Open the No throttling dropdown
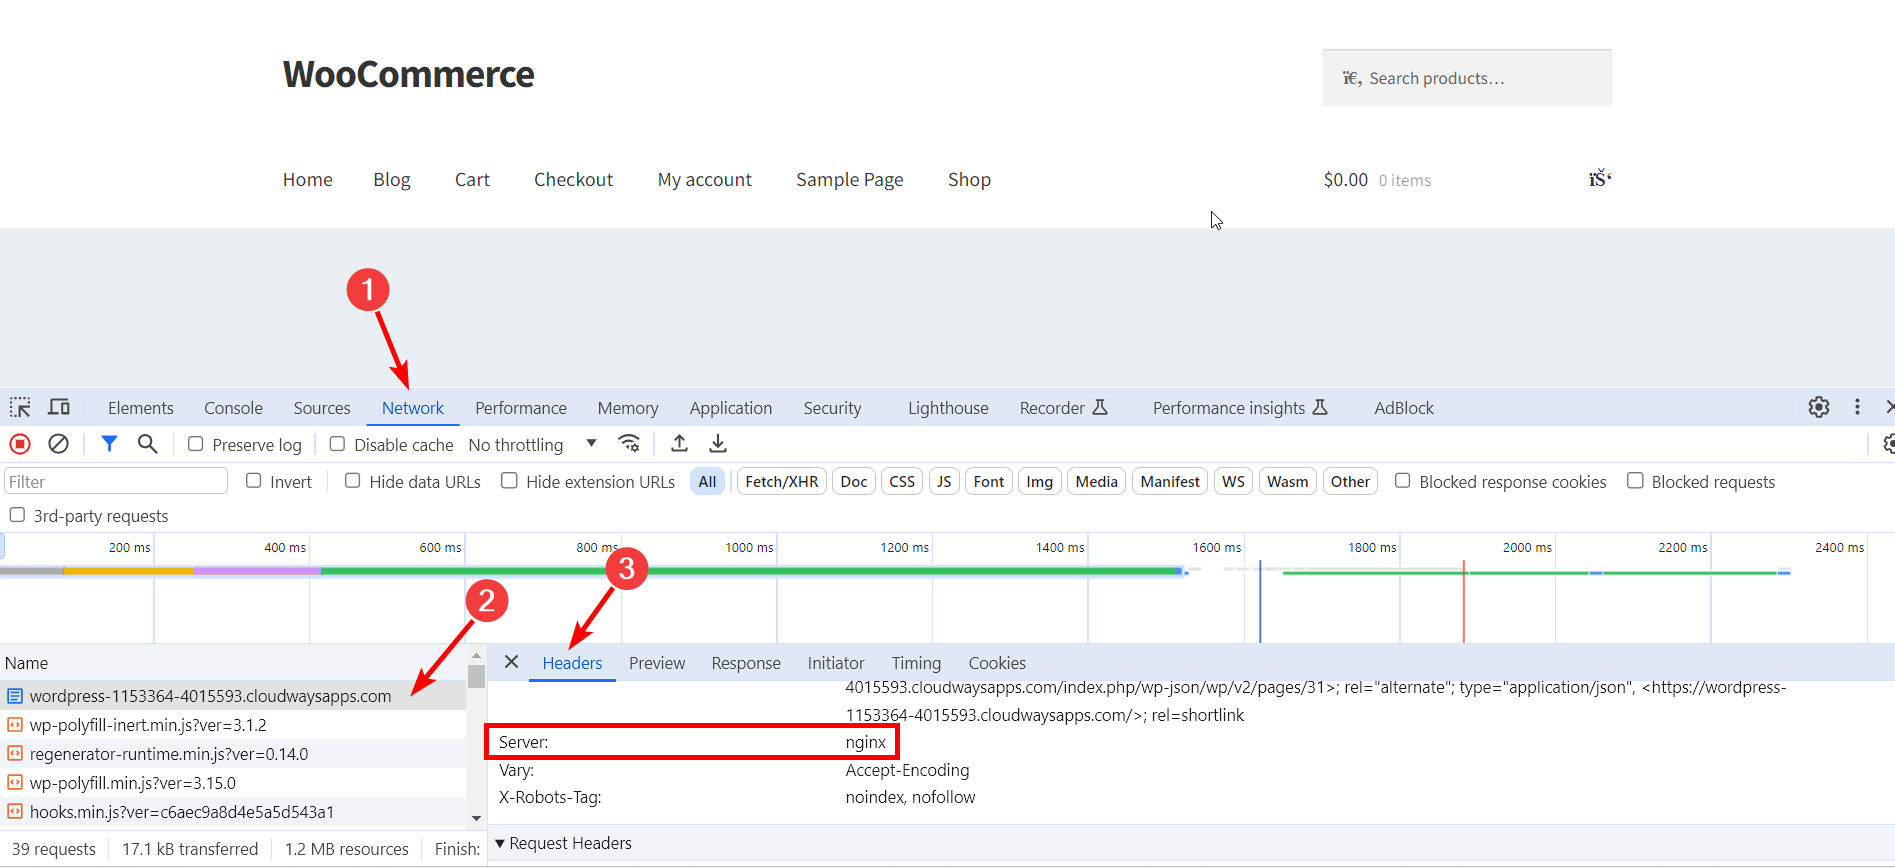This screenshot has height=868, width=1895. click(x=533, y=444)
